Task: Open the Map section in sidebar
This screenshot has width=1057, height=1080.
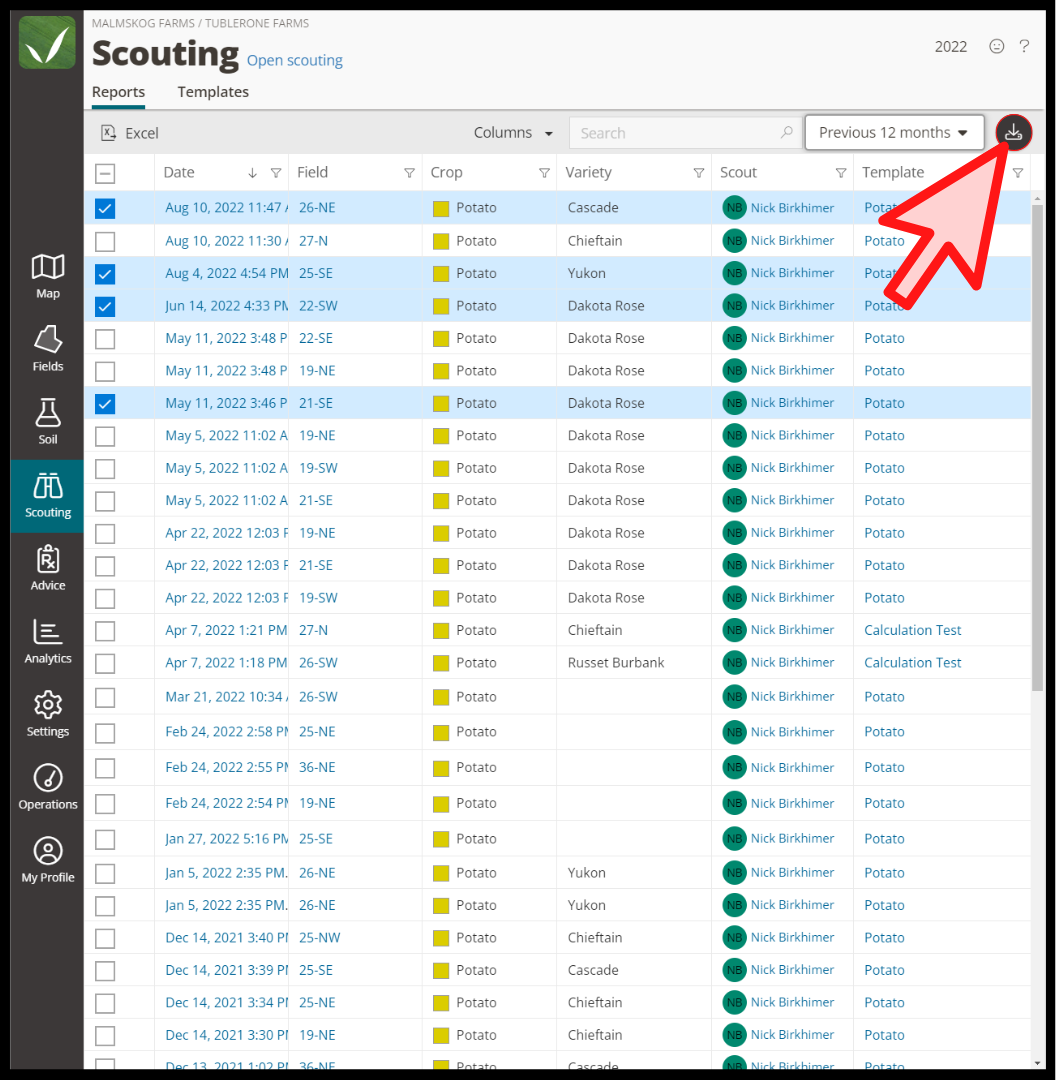Action: pos(48,276)
